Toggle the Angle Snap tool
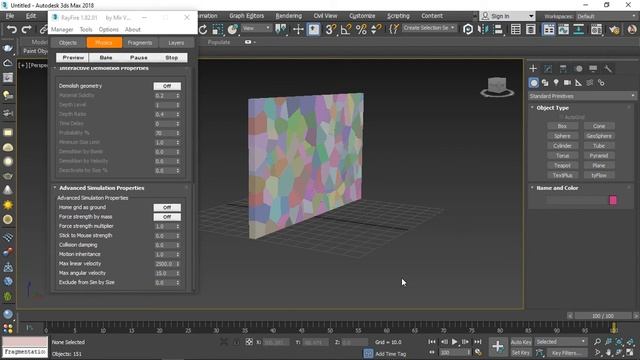The image size is (640, 360). coord(346,29)
